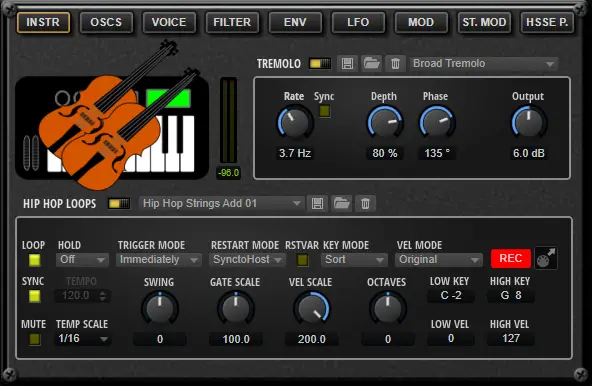Viewport: 592px width, 386px height.
Task: Disable the SYNC checkbox in loops
Action: point(34,296)
